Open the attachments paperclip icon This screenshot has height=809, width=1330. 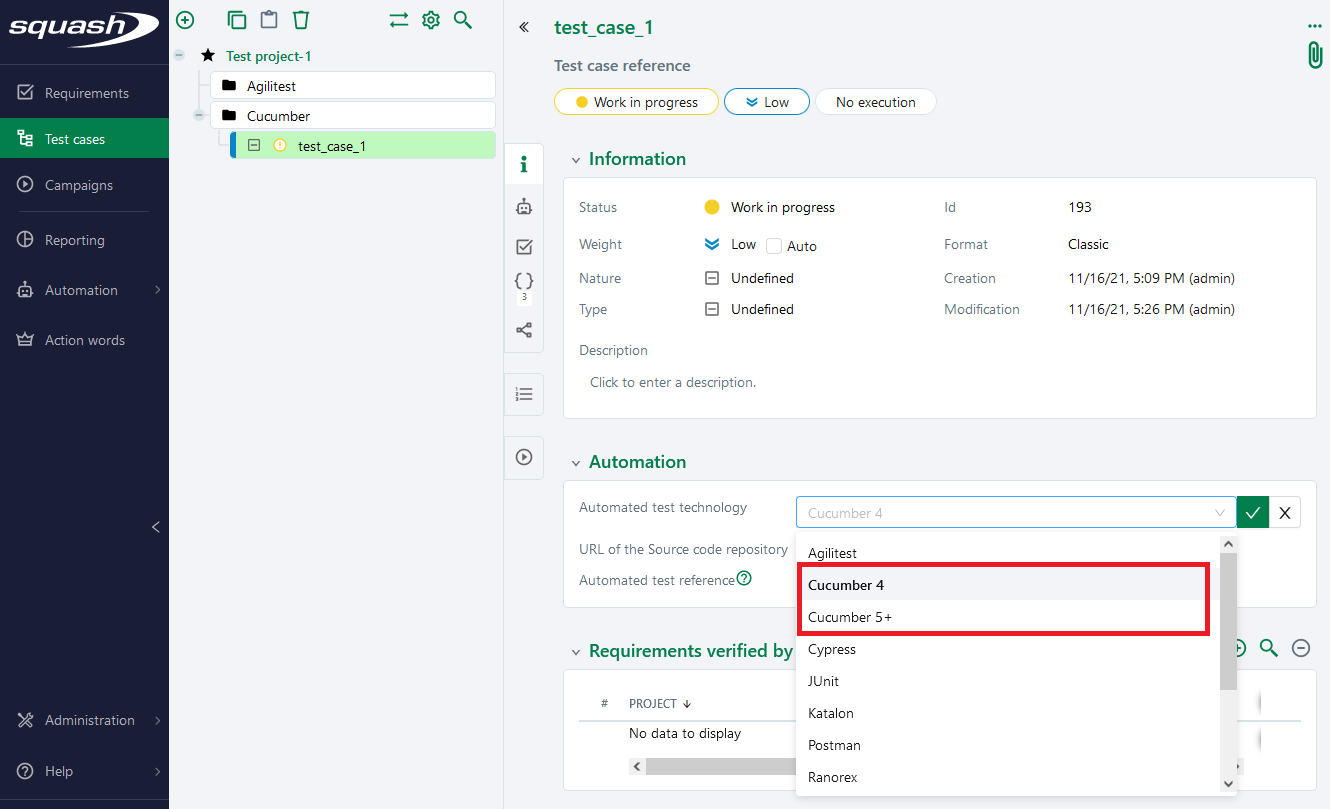pos(1315,55)
